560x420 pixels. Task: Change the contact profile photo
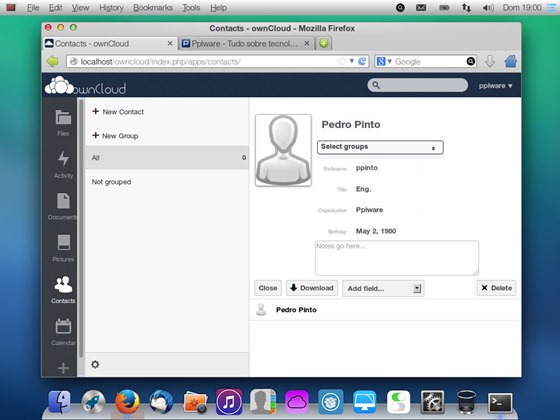pyautogui.click(x=283, y=150)
